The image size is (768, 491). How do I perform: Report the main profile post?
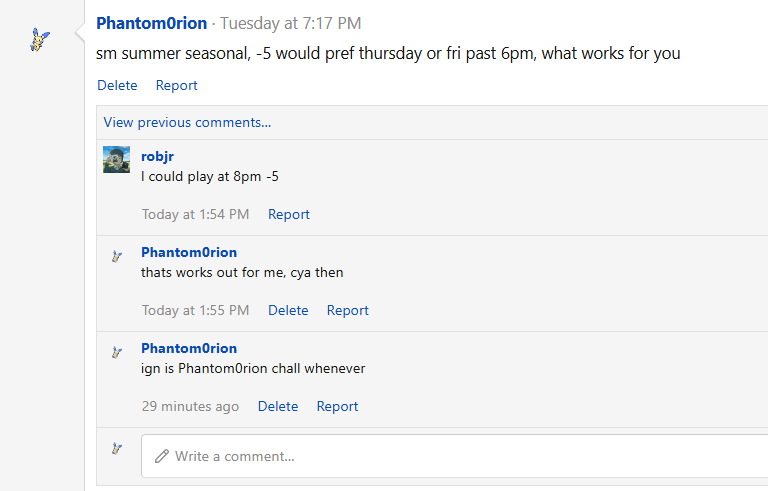coord(176,85)
